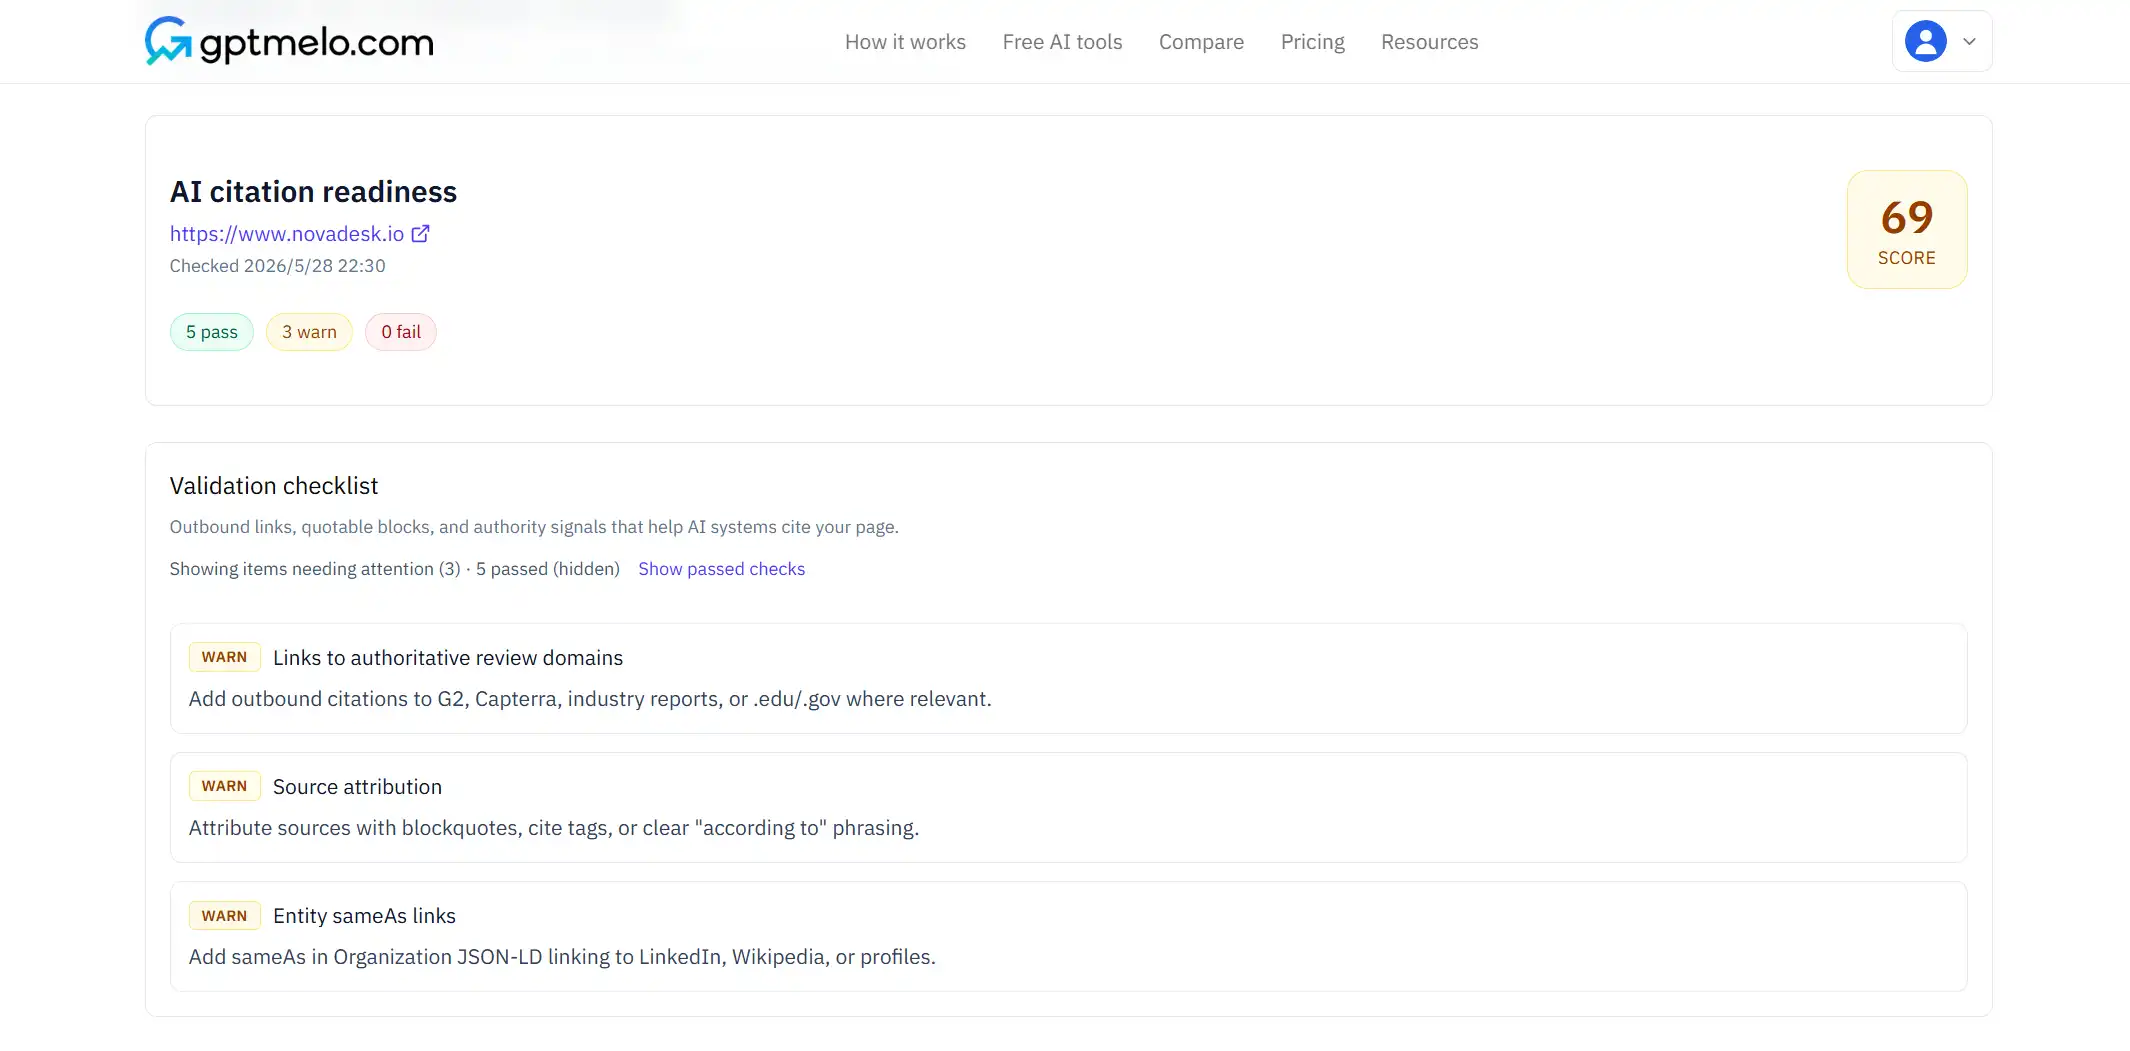
Task: Click the Attribute sources with blockquotes description
Action: point(553,827)
